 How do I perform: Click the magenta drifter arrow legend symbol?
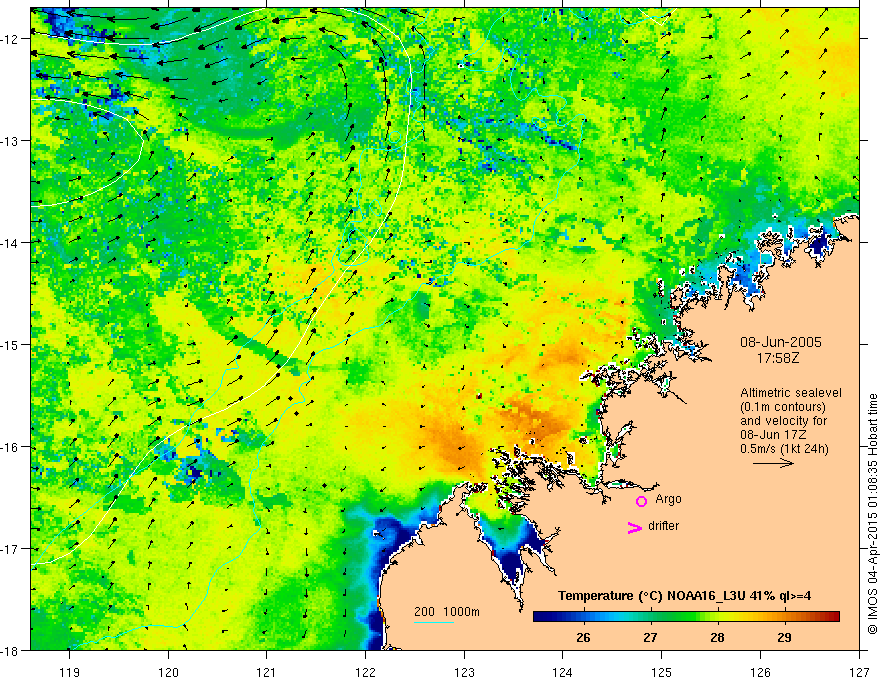click(x=634, y=528)
